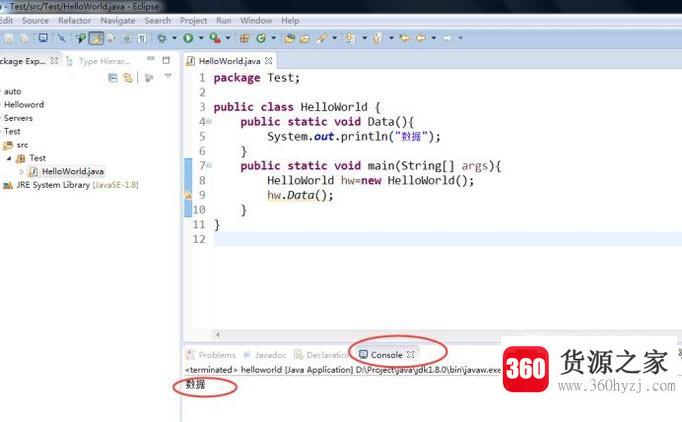
Task: Click the console output text 数据
Action: (195, 384)
